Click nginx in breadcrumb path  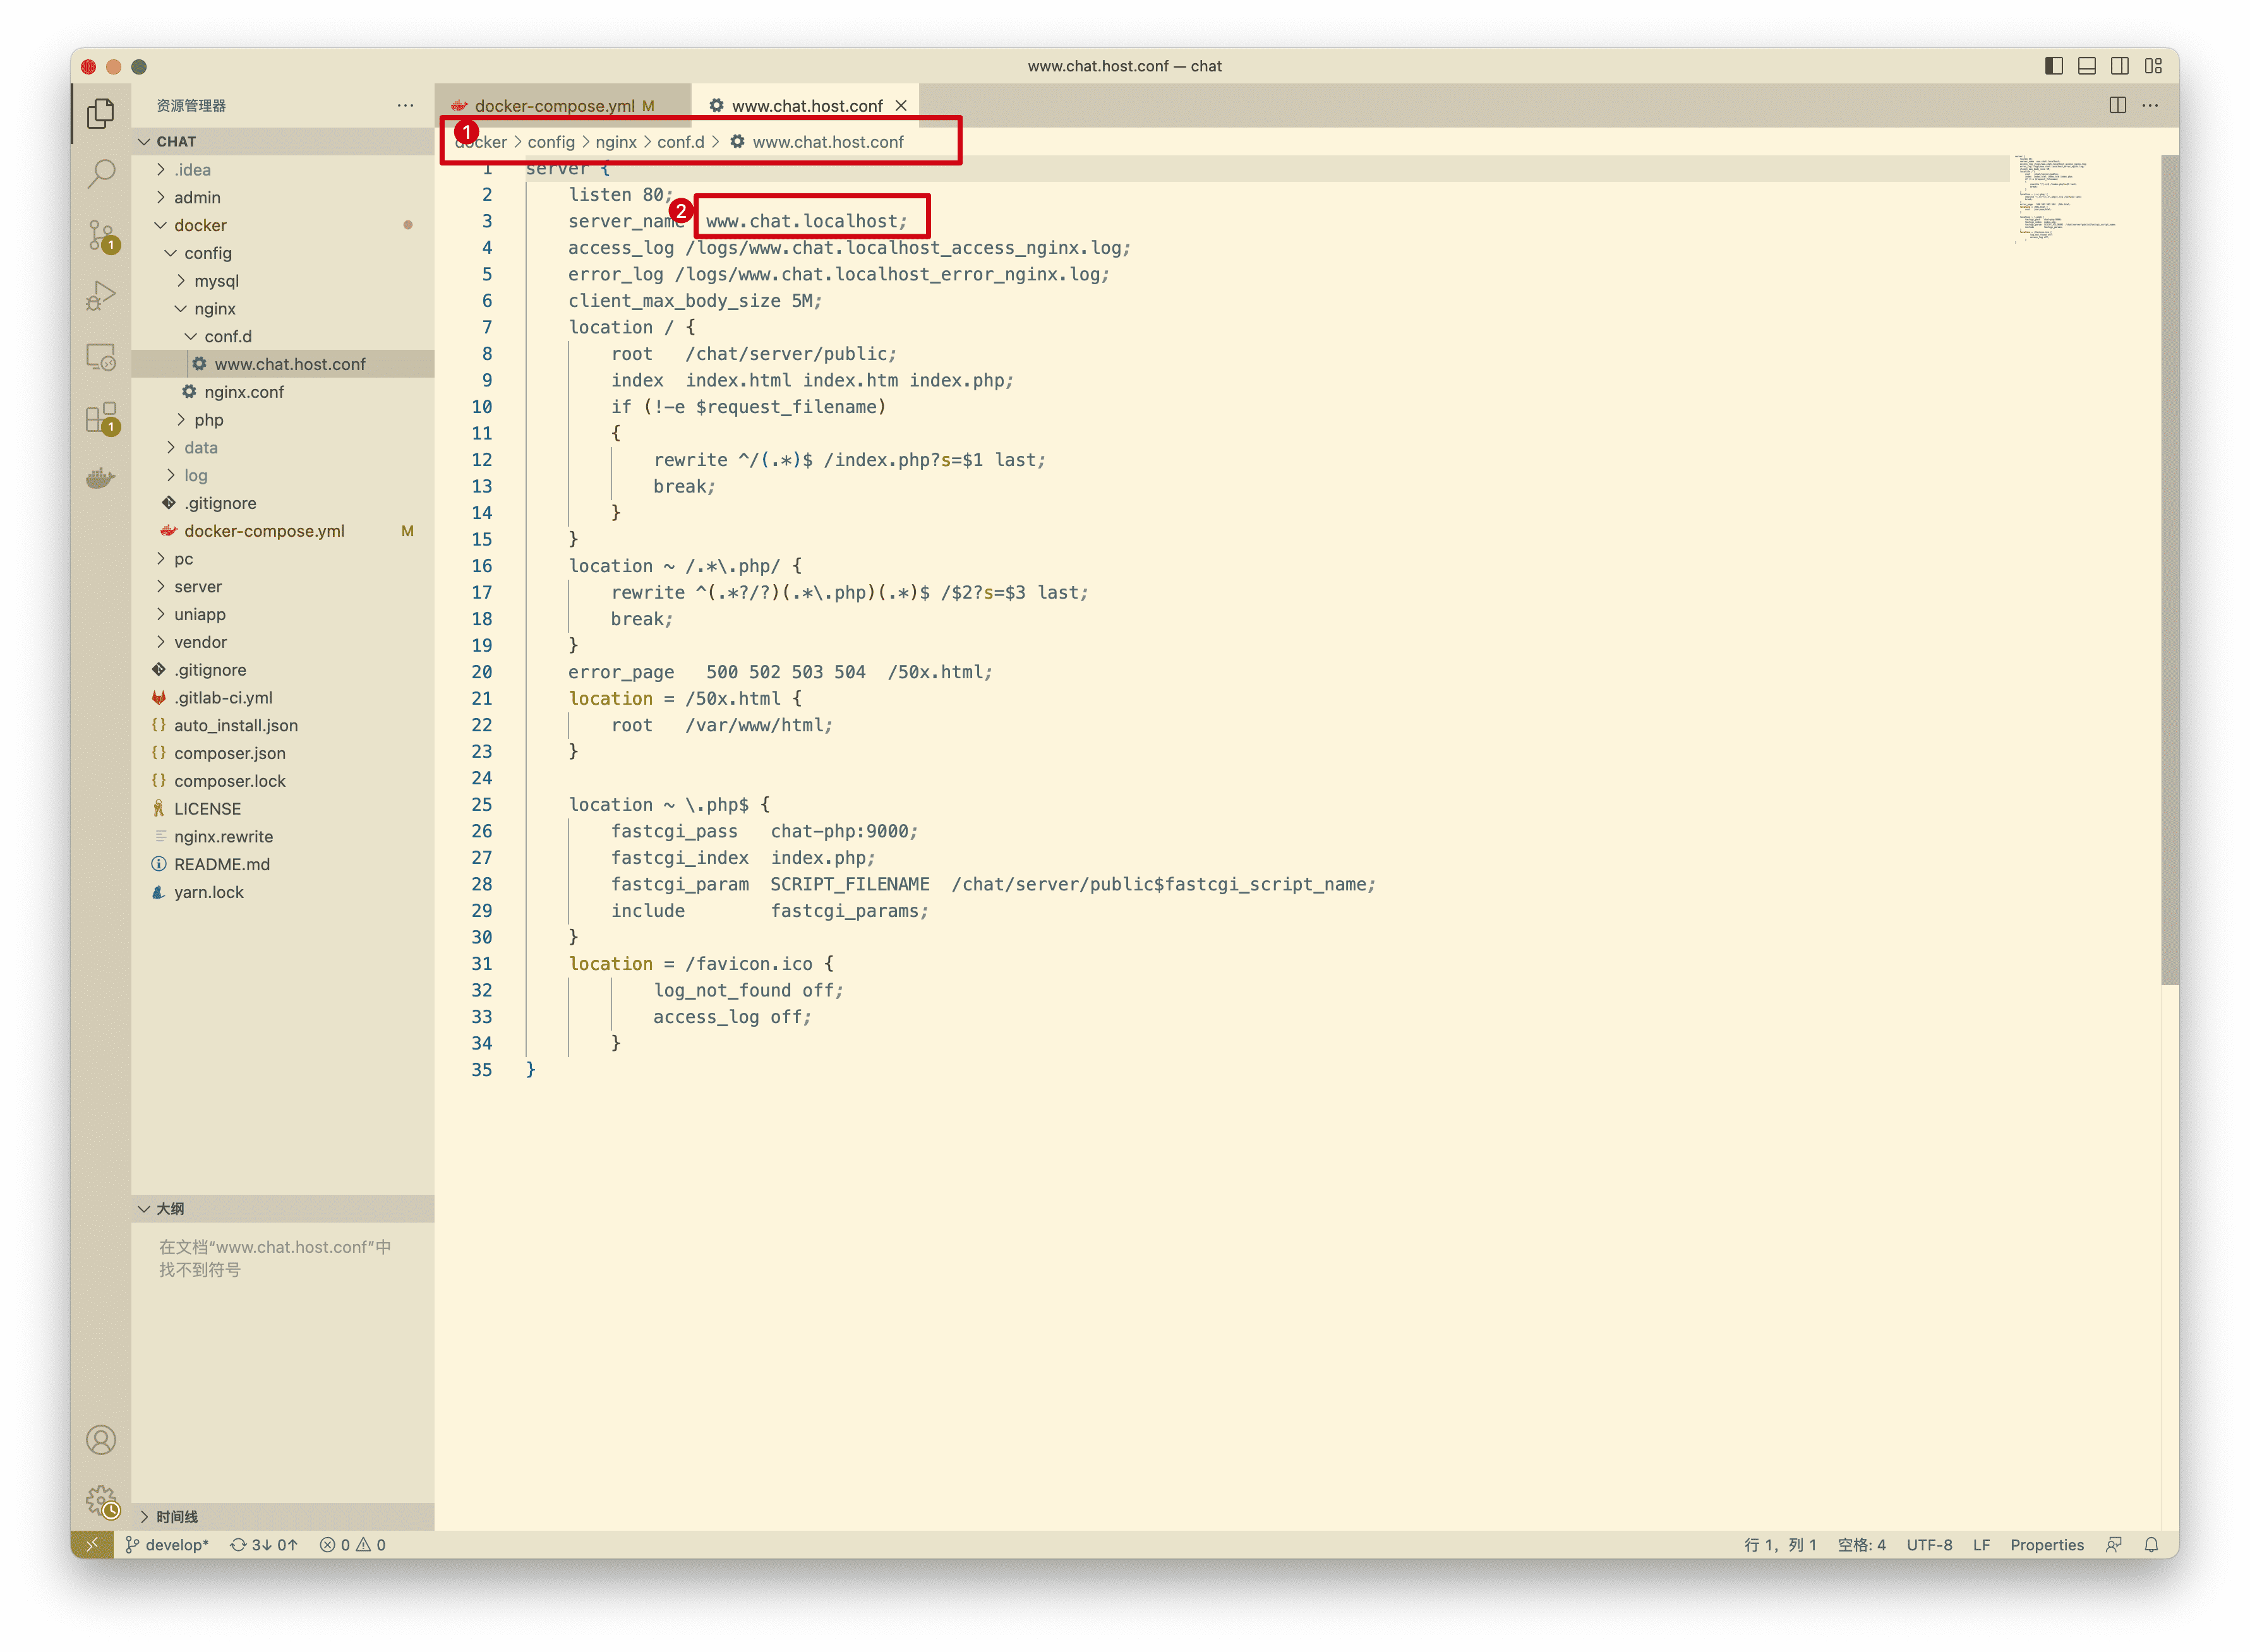coord(616,142)
